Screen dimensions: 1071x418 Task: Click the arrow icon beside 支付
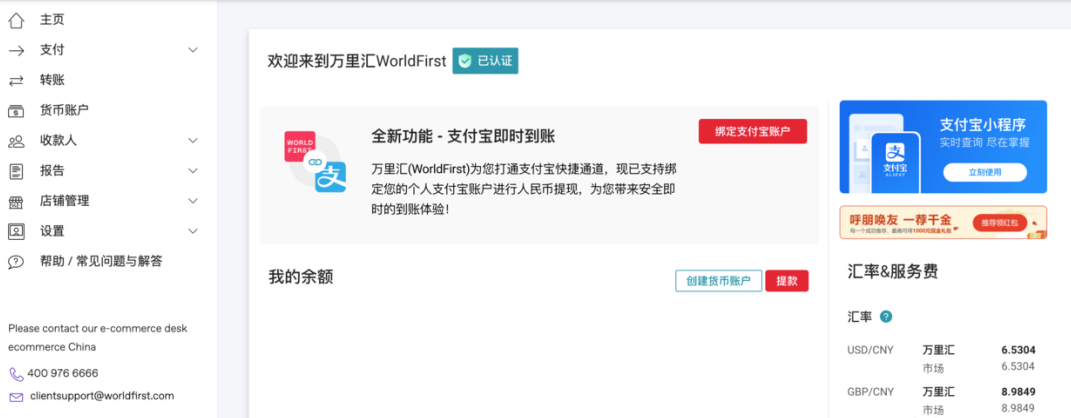[16, 50]
